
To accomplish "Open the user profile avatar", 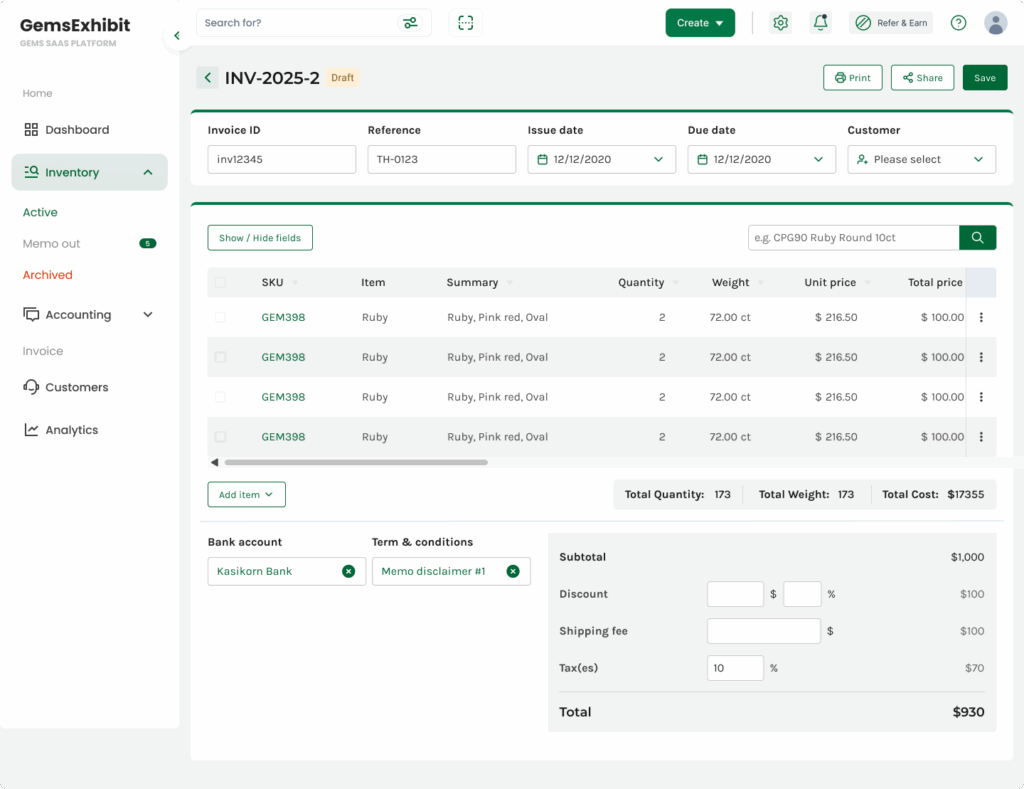I will [995, 23].
